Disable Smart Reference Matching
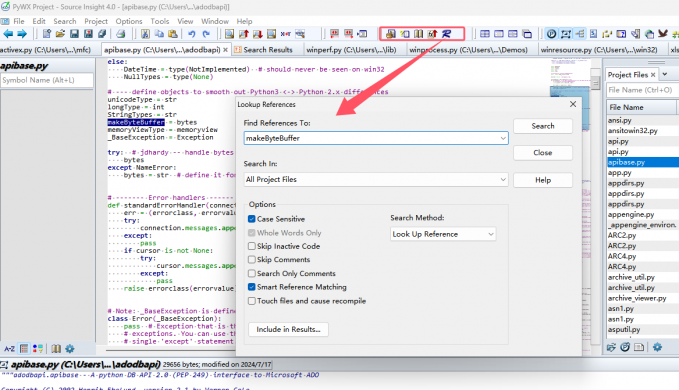The width and height of the screenshot is (679, 390). click(252, 287)
